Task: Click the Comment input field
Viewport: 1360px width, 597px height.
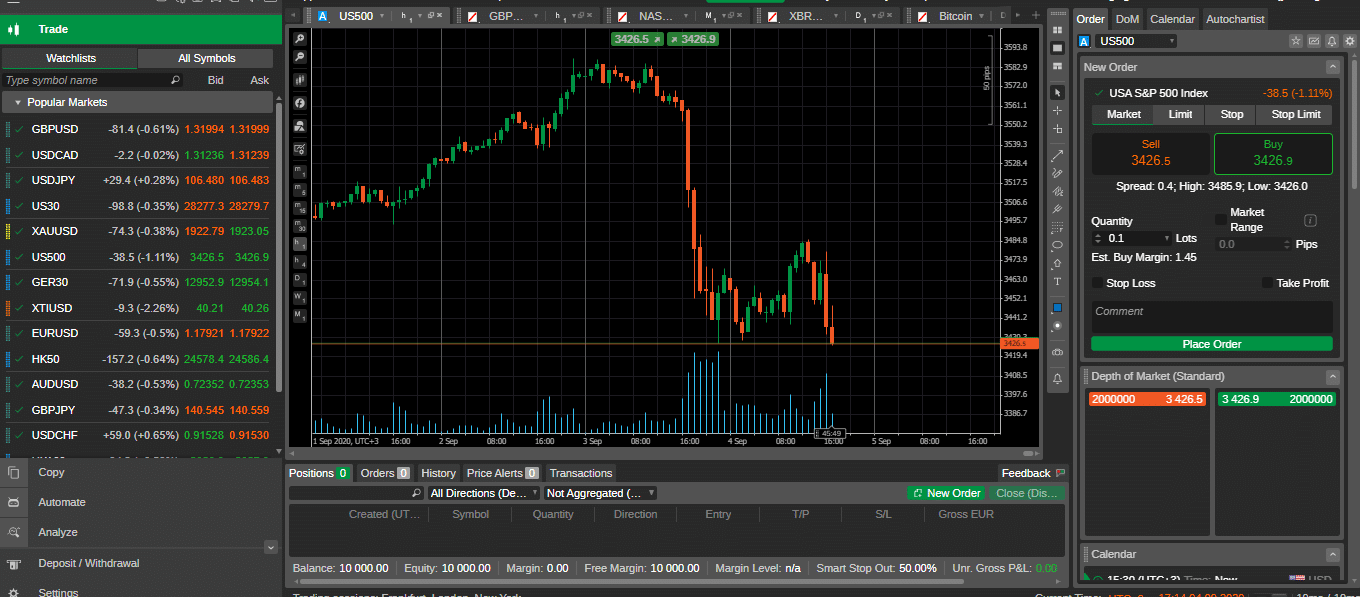Action: [x=1211, y=313]
